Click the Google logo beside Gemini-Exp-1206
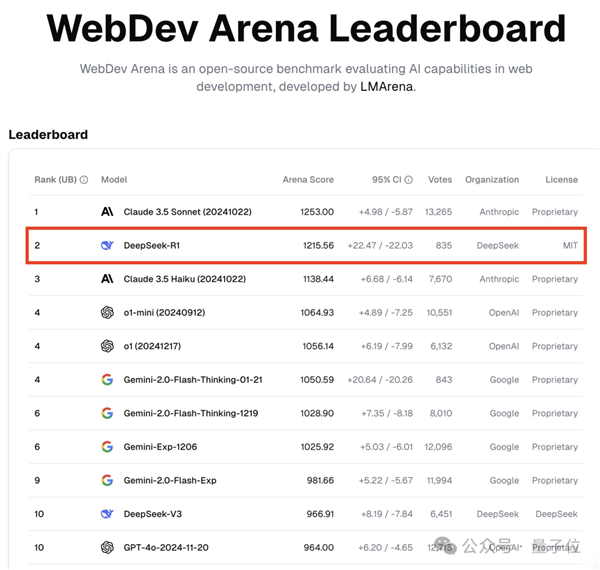This screenshot has width=600, height=570. click(107, 447)
